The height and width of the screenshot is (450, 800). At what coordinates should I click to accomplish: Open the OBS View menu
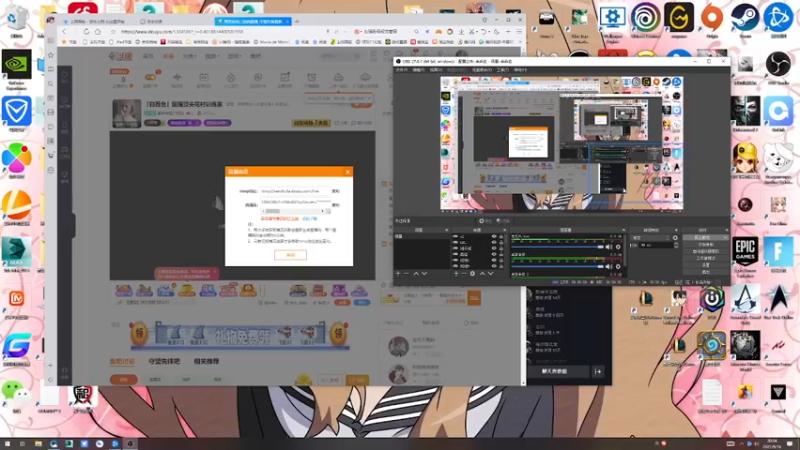coord(435,70)
